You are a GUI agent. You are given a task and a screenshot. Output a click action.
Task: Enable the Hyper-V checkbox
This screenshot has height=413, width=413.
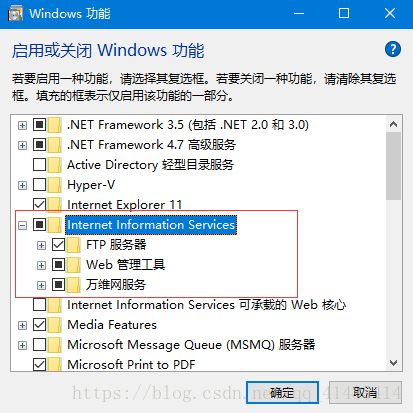tap(39, 185)
